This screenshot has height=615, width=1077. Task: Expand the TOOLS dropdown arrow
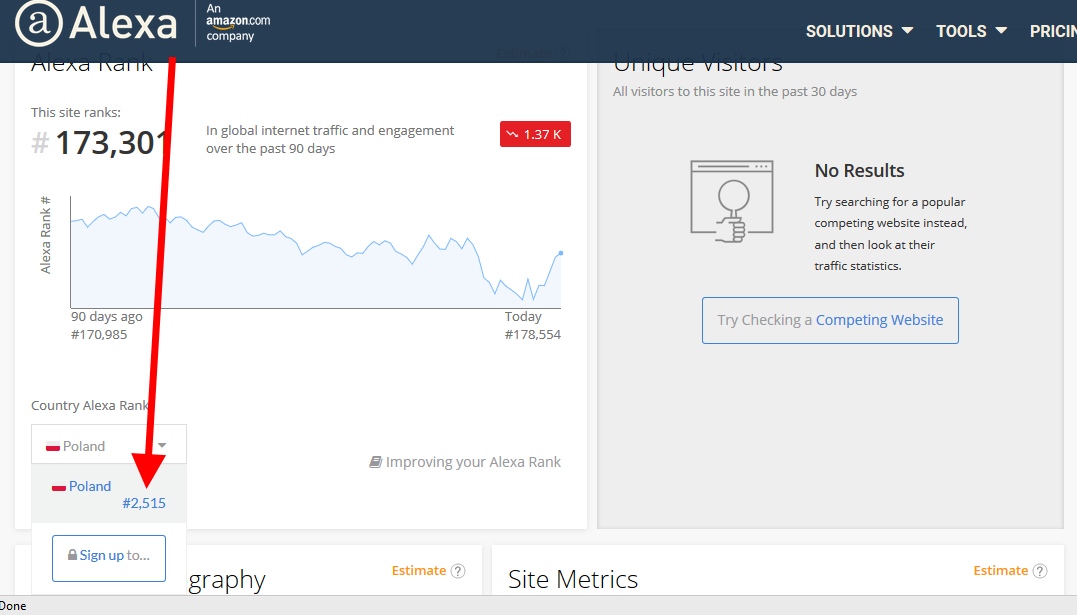click(x=1001, y=31)
